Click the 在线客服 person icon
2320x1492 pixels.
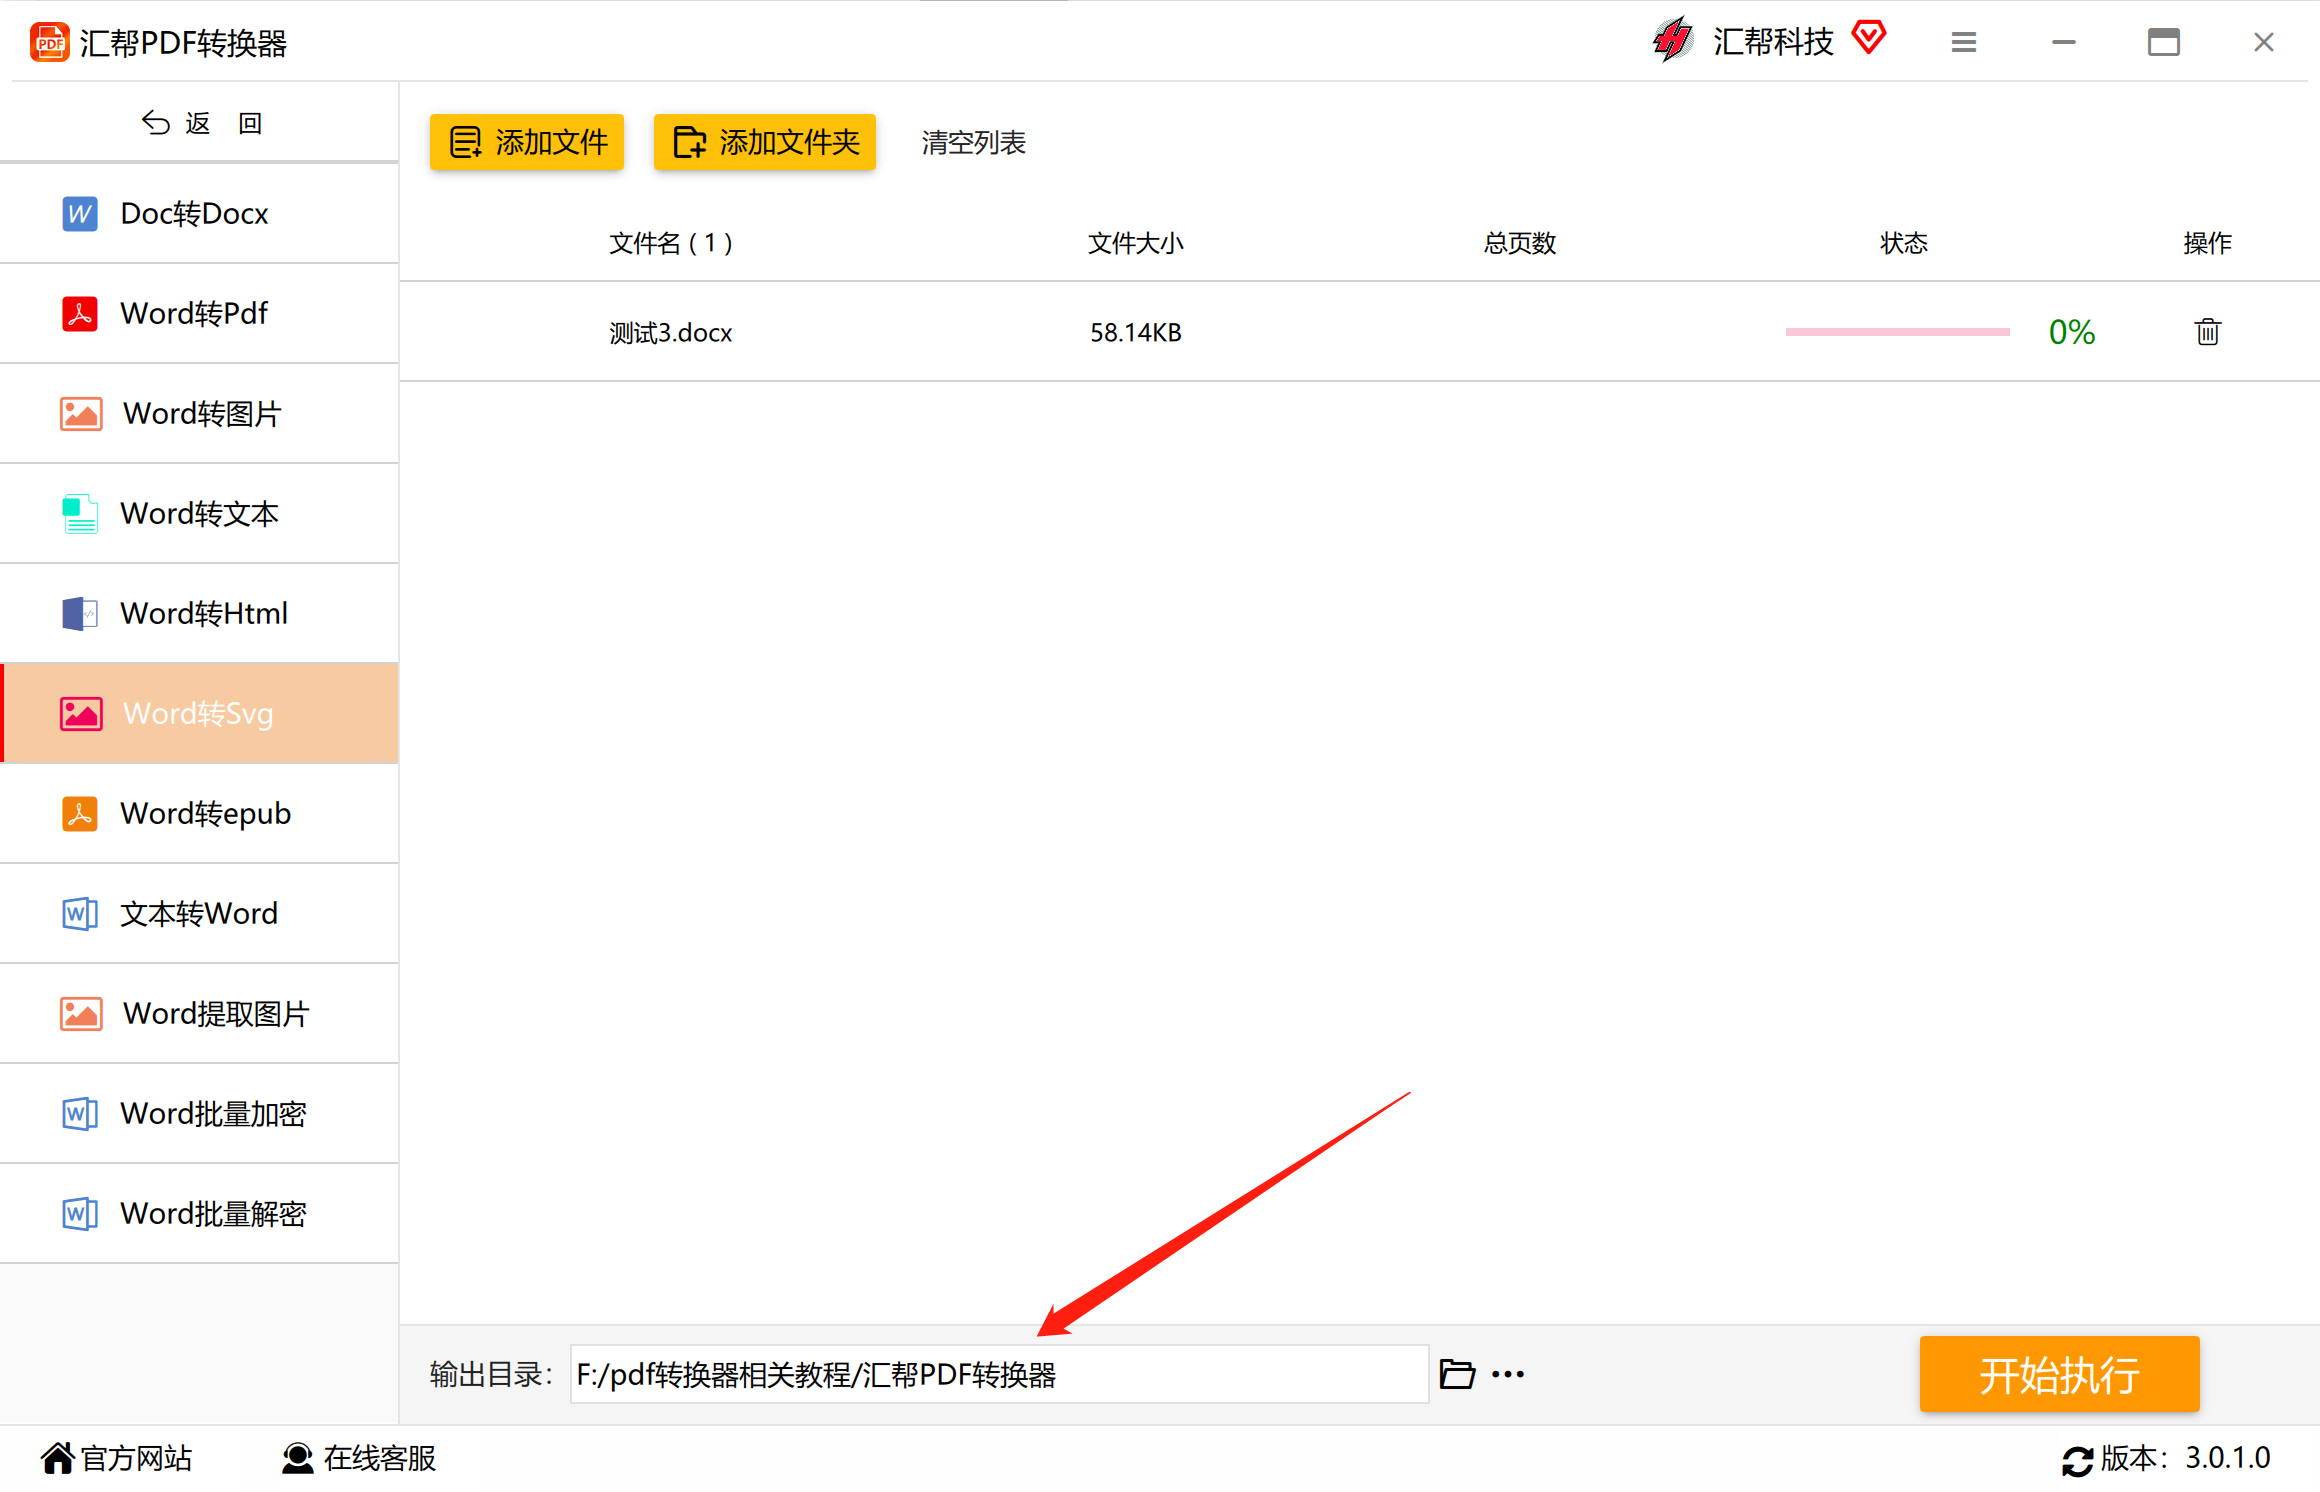[298, 1459]
